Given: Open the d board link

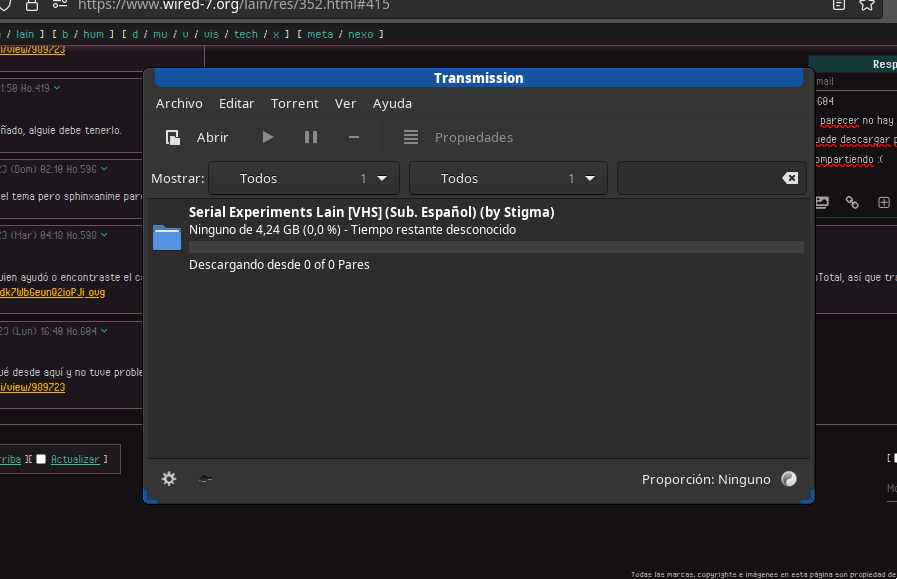Looking at the screenshot, I should [x=135, y=34].
